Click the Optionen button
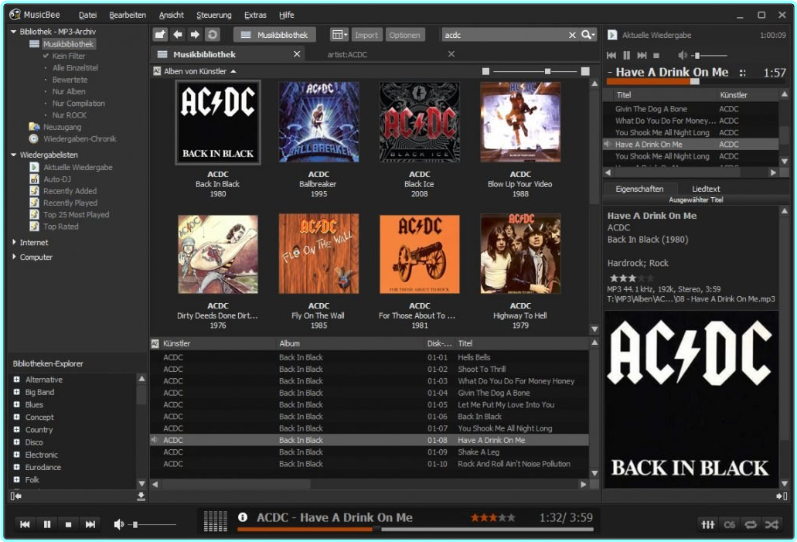 coord(405,35)
